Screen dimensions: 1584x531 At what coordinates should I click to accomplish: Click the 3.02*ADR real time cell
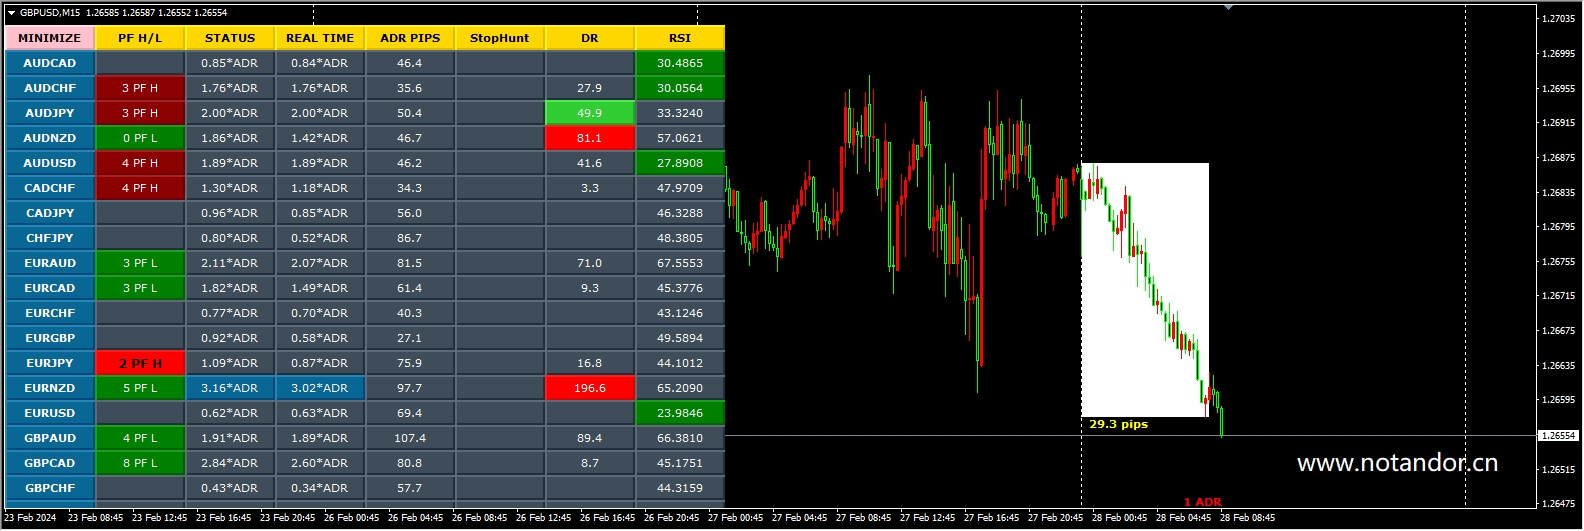point(320,388)
